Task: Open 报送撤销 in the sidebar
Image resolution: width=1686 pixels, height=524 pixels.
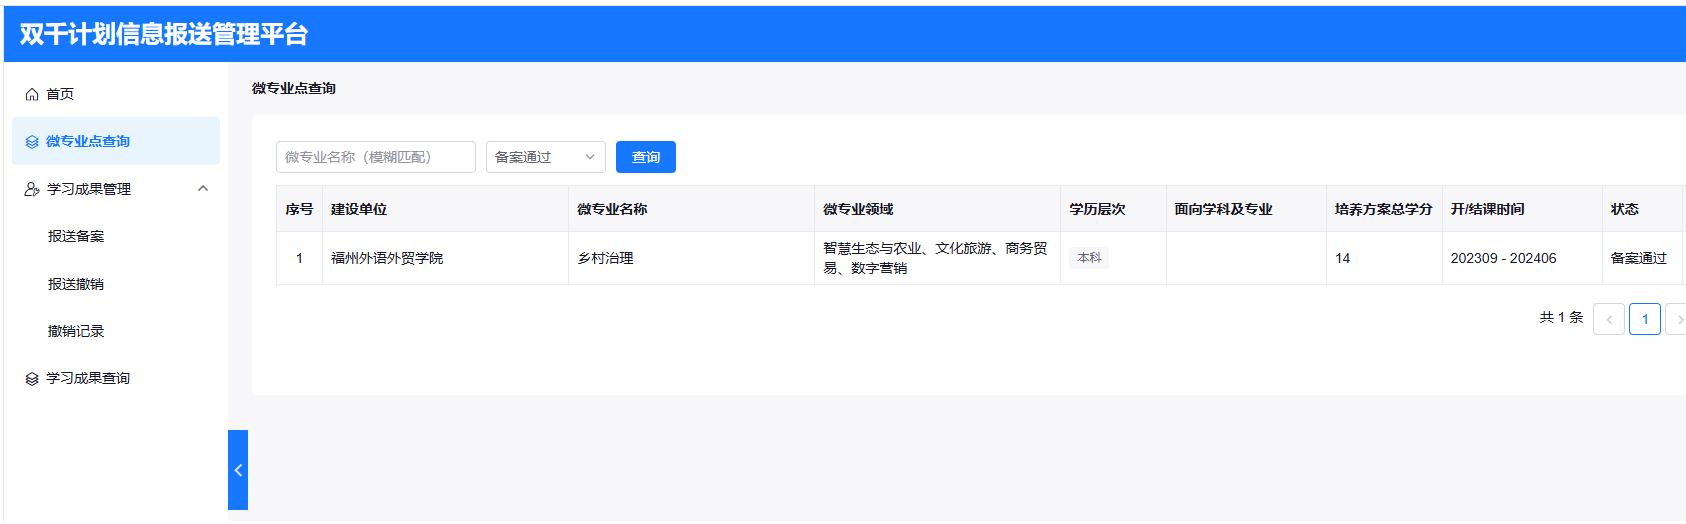Action: coord(76,284)
